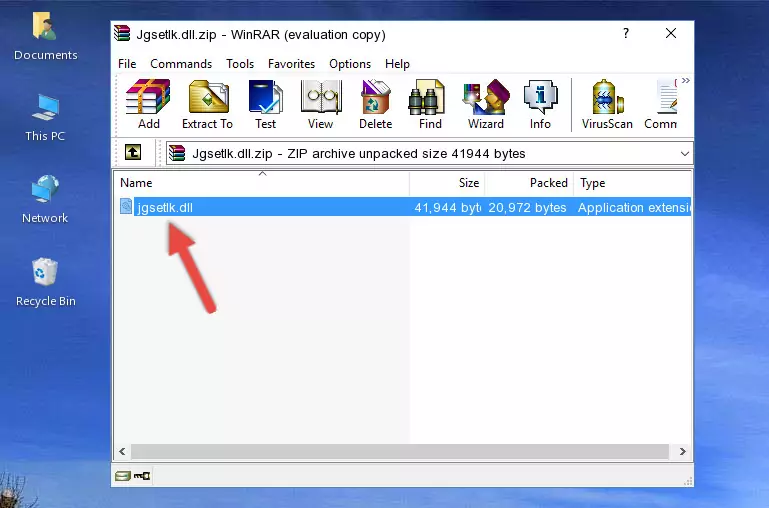Image resolution: width=769 pixels, height=508 pixels.
Task: Select the jgsetlk.dll file icon
Action: 126,206
